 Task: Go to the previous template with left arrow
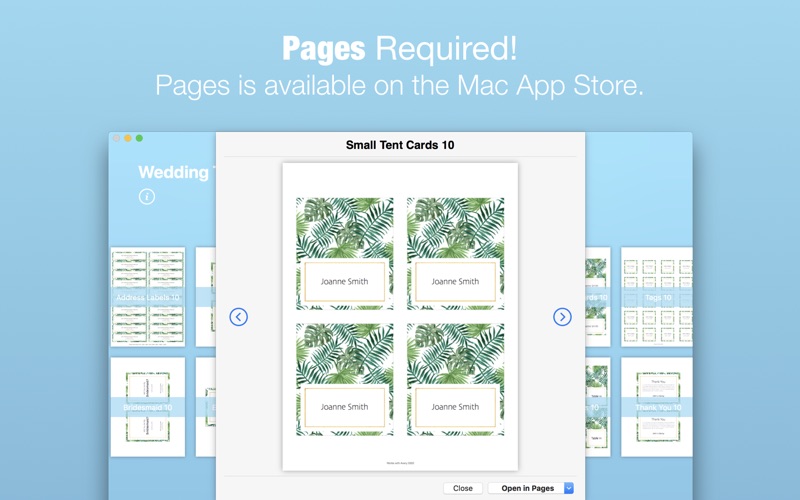coord(238,317)
